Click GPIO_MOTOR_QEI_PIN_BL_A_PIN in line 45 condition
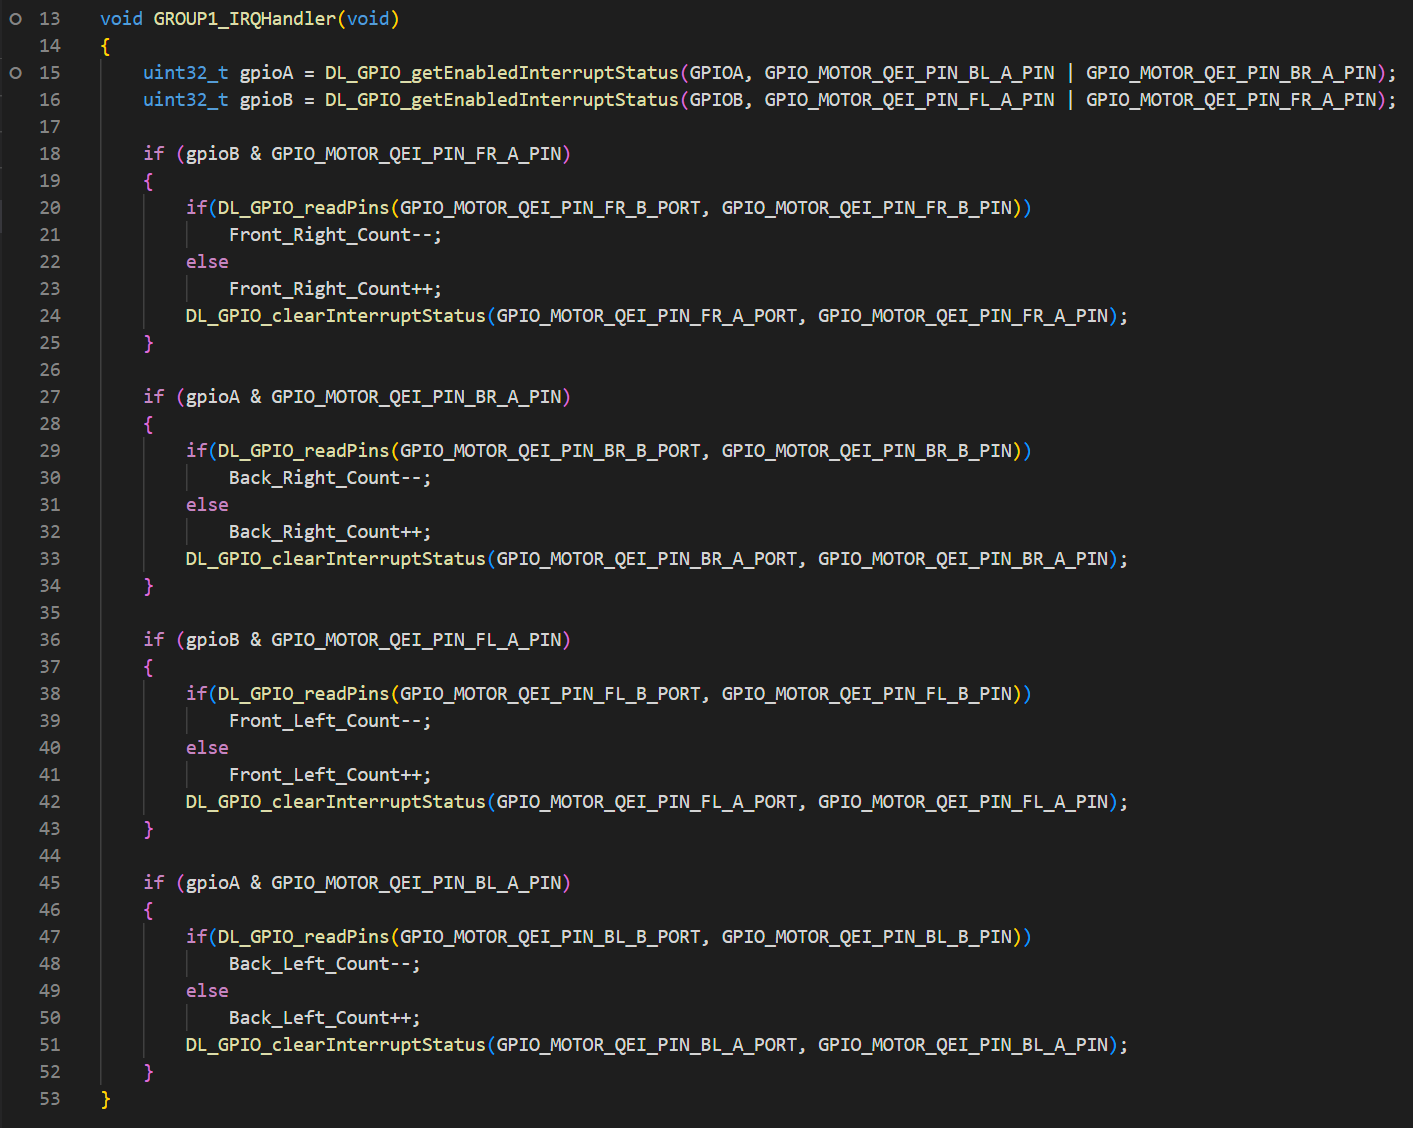 (416, 883)
